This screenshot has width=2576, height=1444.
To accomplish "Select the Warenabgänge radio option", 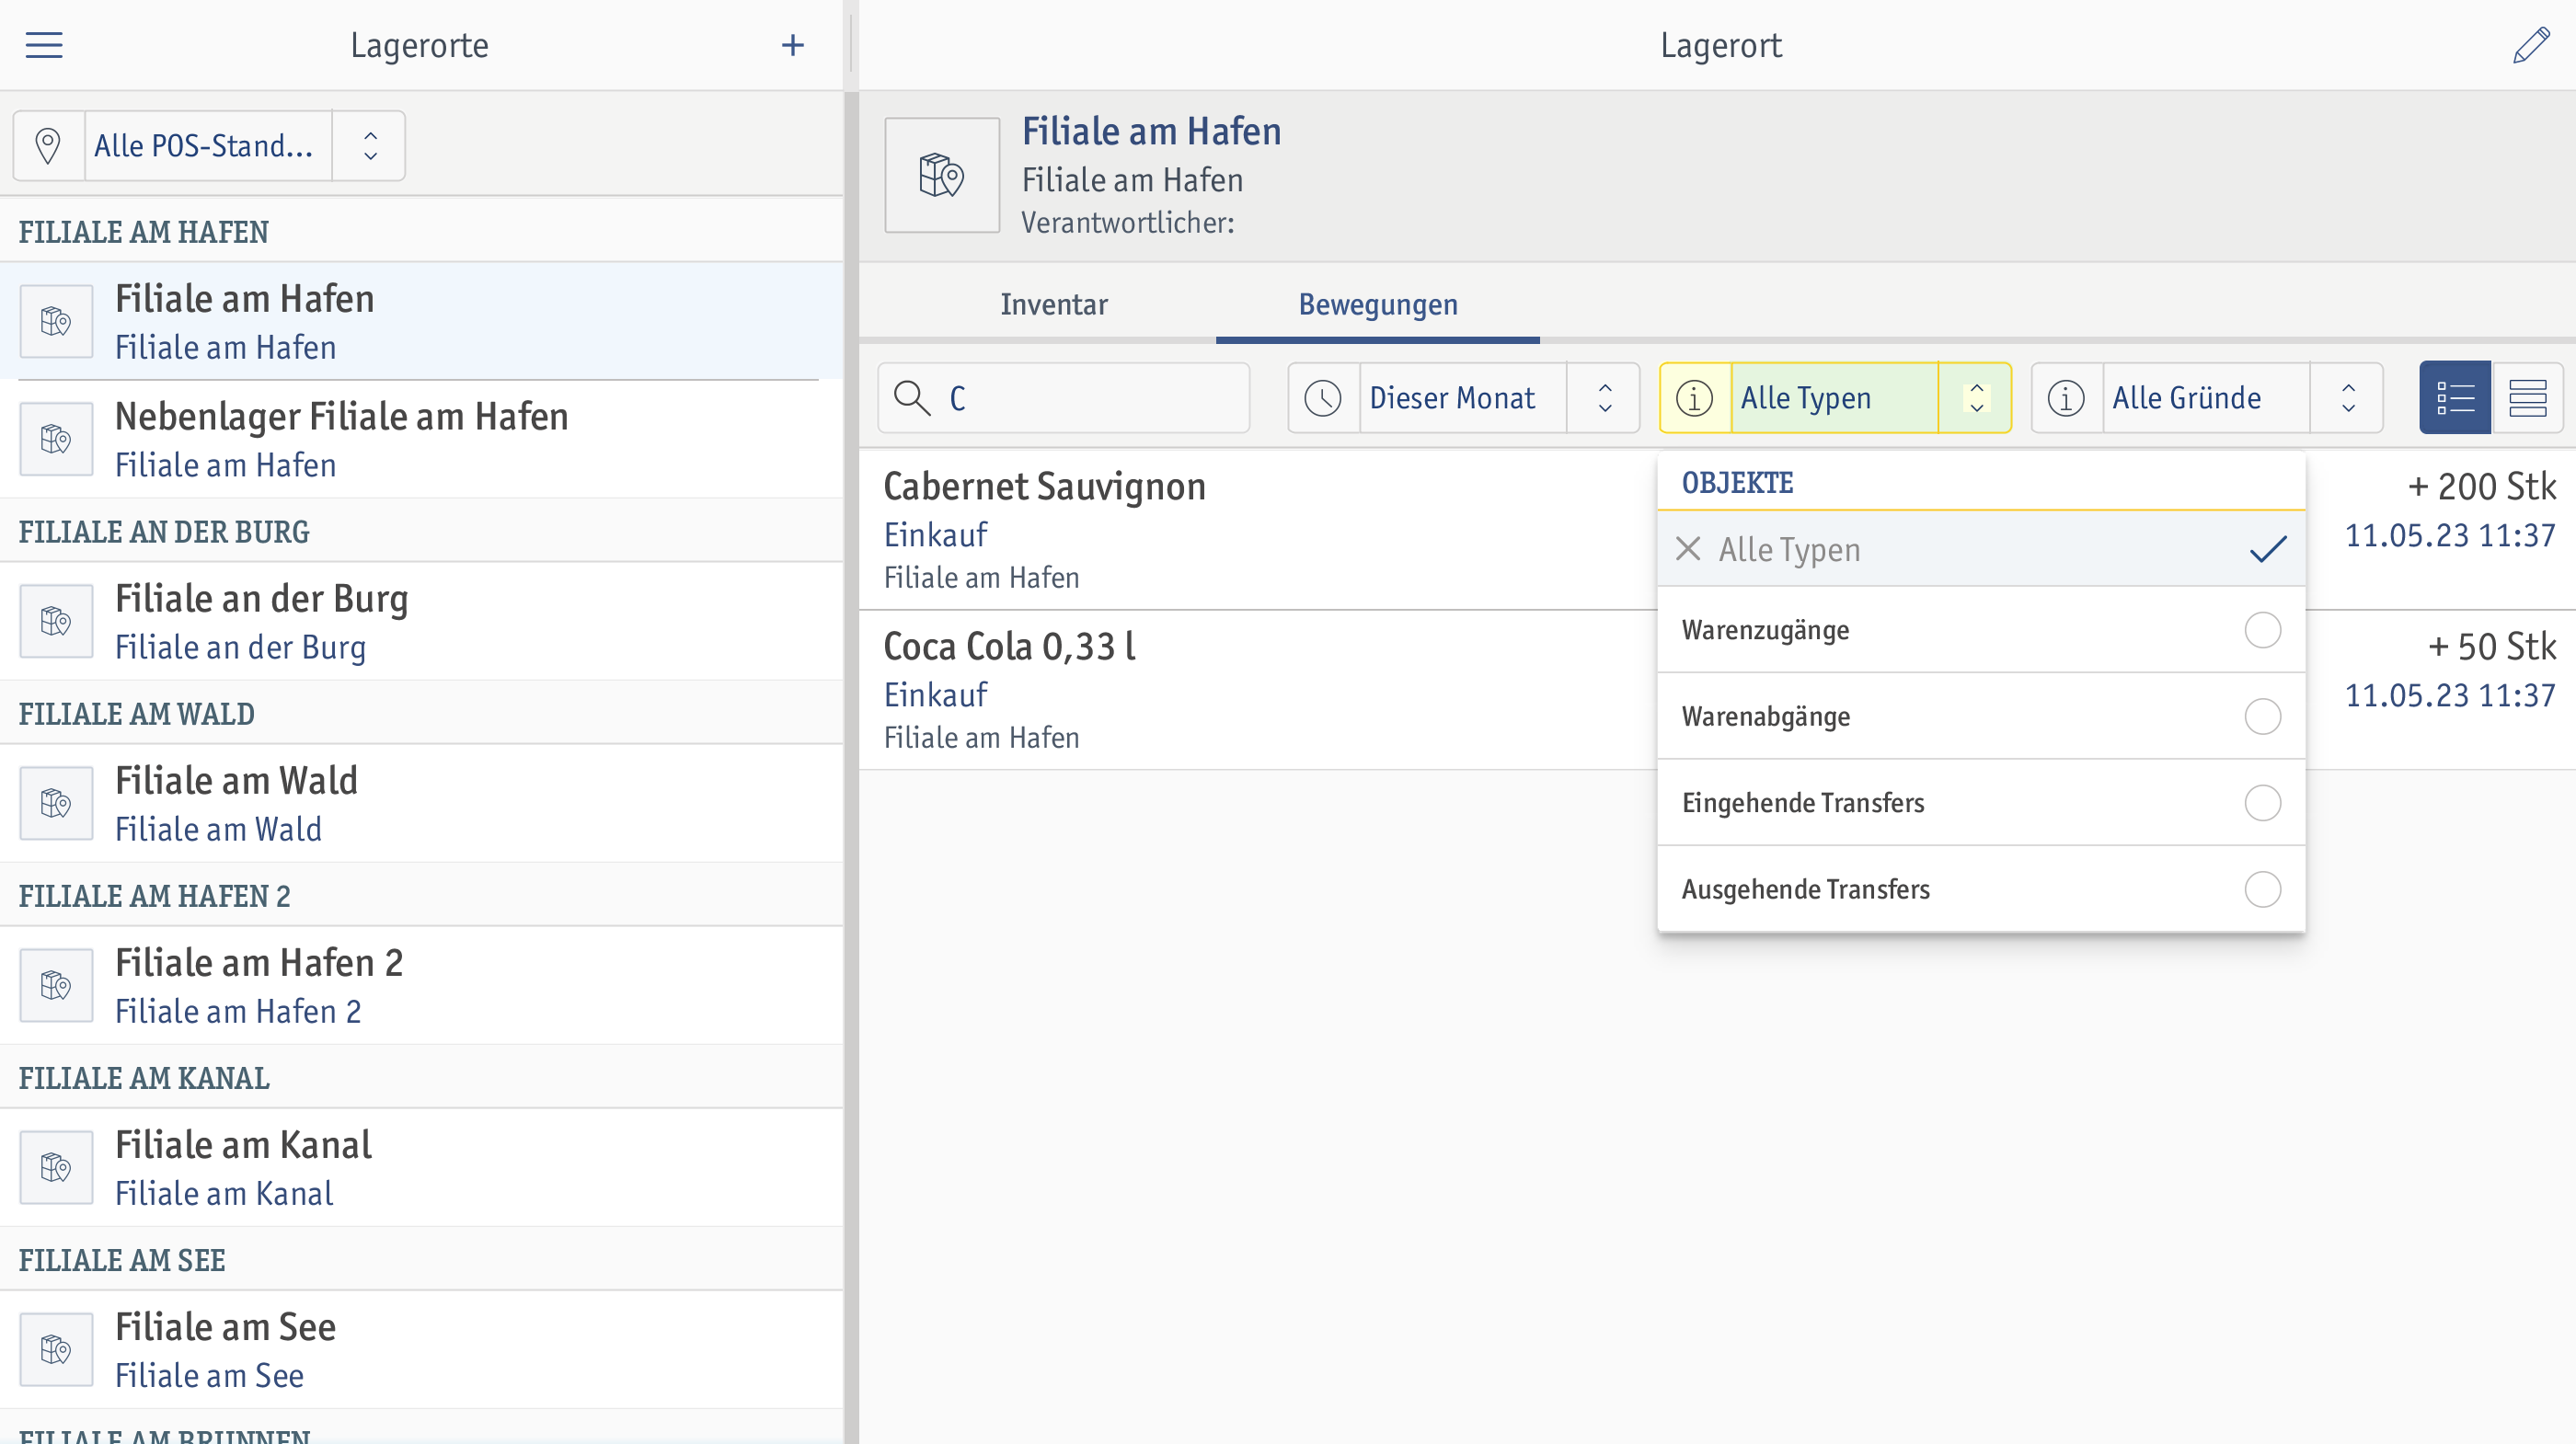I will point(2262,716).
